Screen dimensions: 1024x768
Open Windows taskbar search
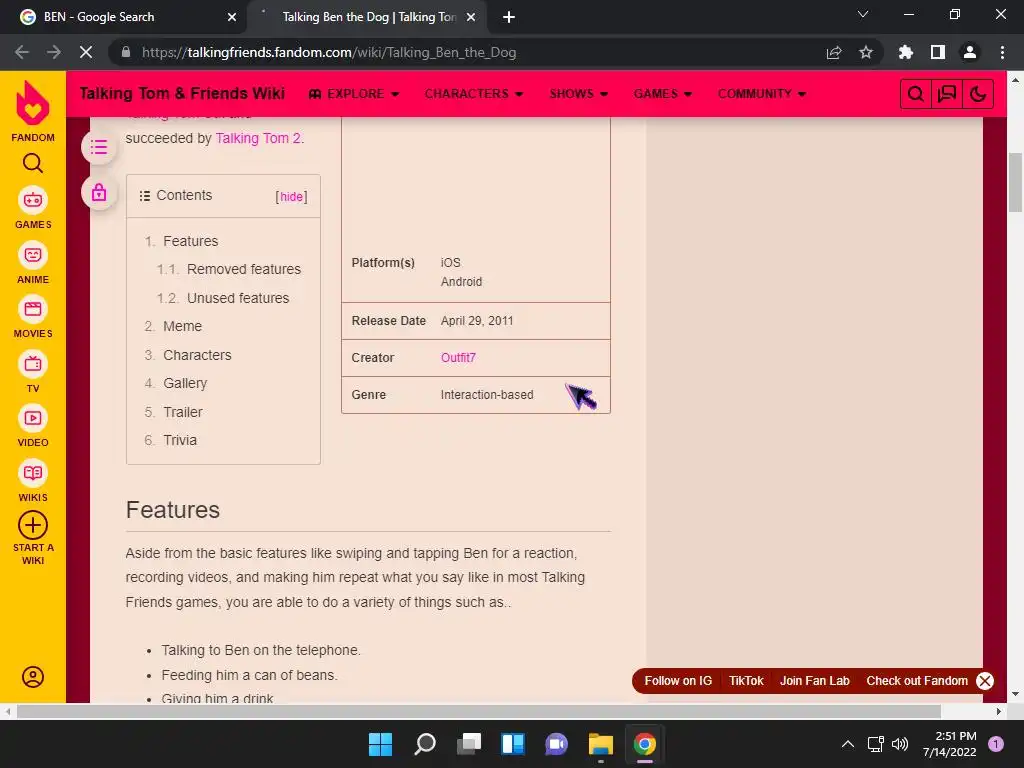(424, 744)
